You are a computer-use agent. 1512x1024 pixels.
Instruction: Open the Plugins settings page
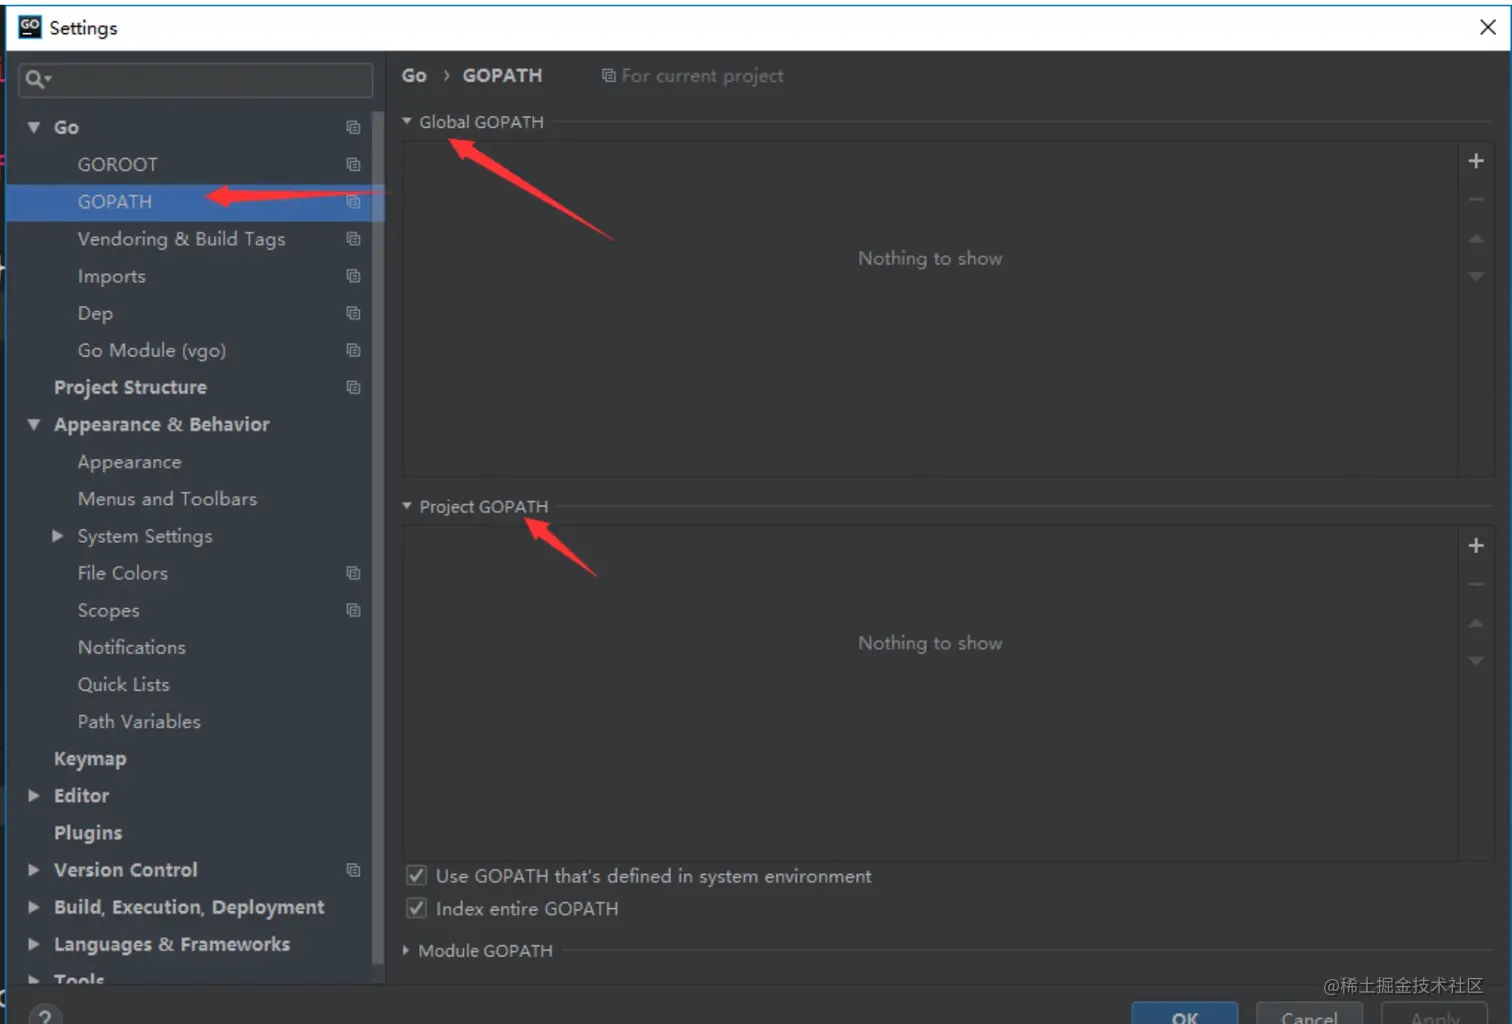point(88,833)
